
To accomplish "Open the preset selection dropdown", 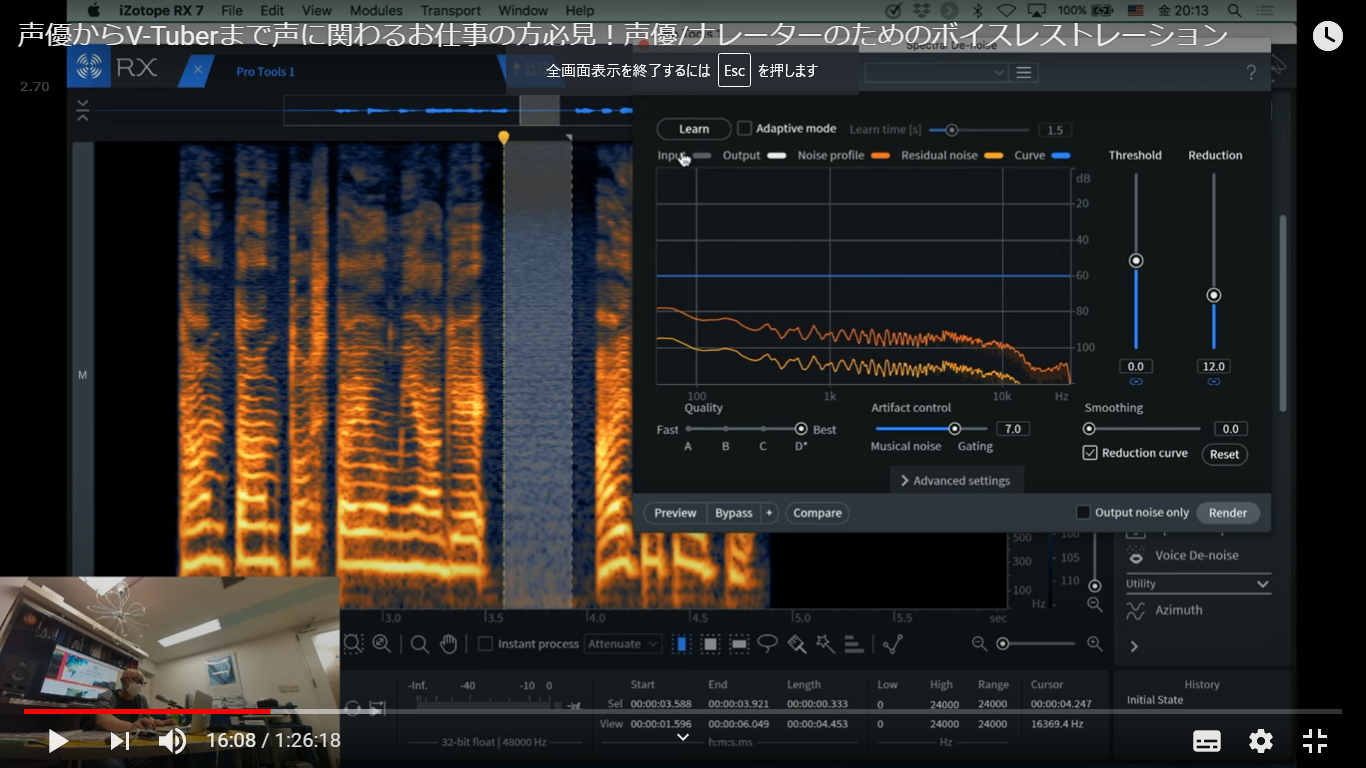I will pos(936,72).
